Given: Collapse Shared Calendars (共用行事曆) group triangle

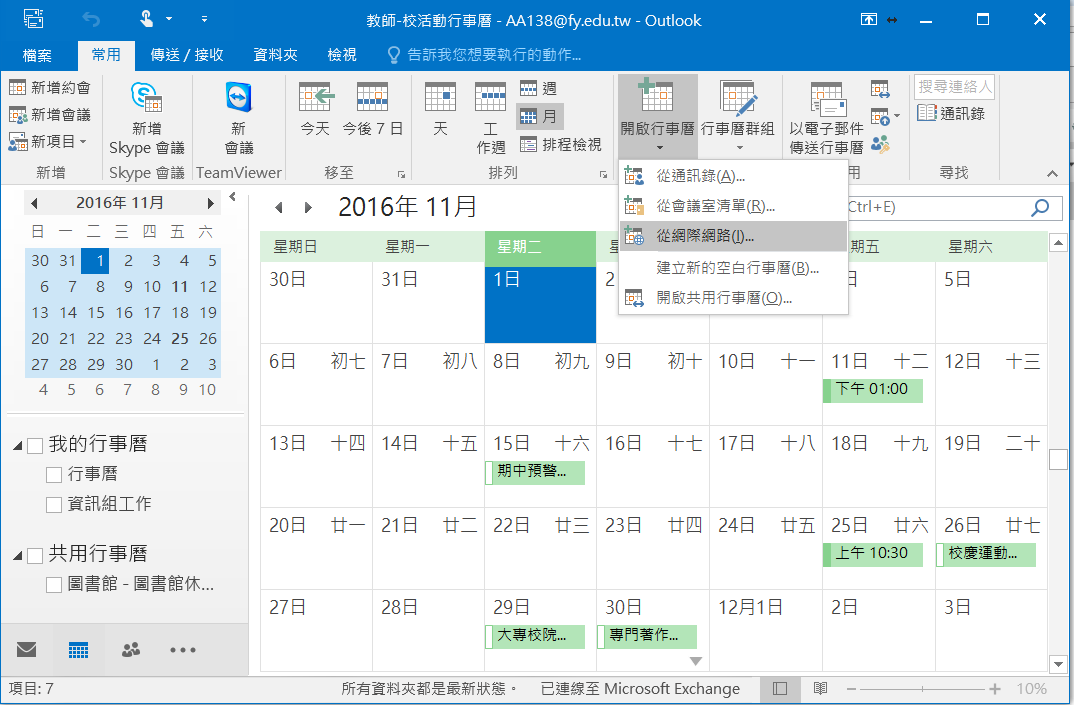Looking at the screenshot, I should tap(18, 556).
